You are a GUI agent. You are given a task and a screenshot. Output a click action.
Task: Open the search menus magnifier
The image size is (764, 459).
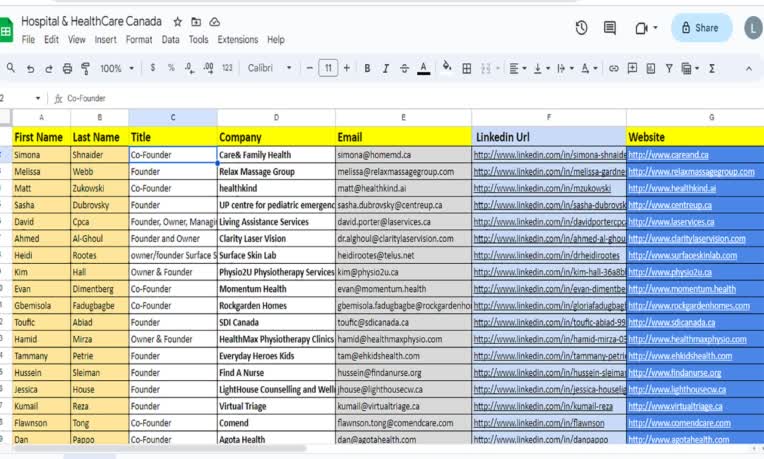[11, 68]
